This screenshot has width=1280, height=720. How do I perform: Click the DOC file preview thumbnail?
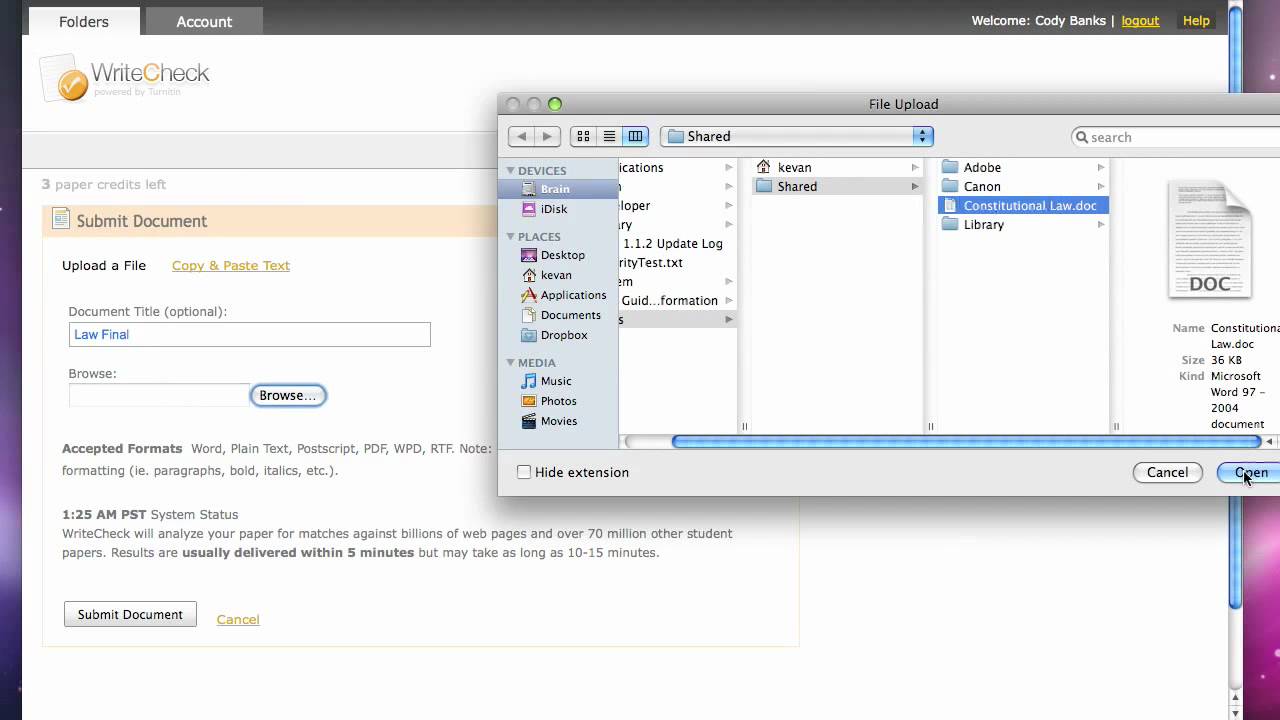pyautogui.click(x=1209, y=240)
